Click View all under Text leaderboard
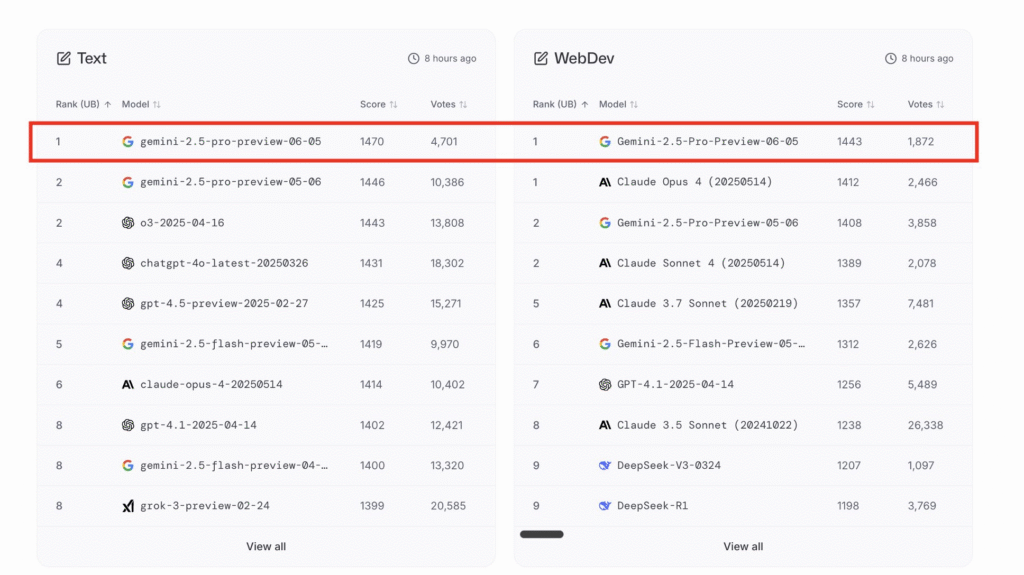Screen dimensions: 1024x575 (266, 546)
